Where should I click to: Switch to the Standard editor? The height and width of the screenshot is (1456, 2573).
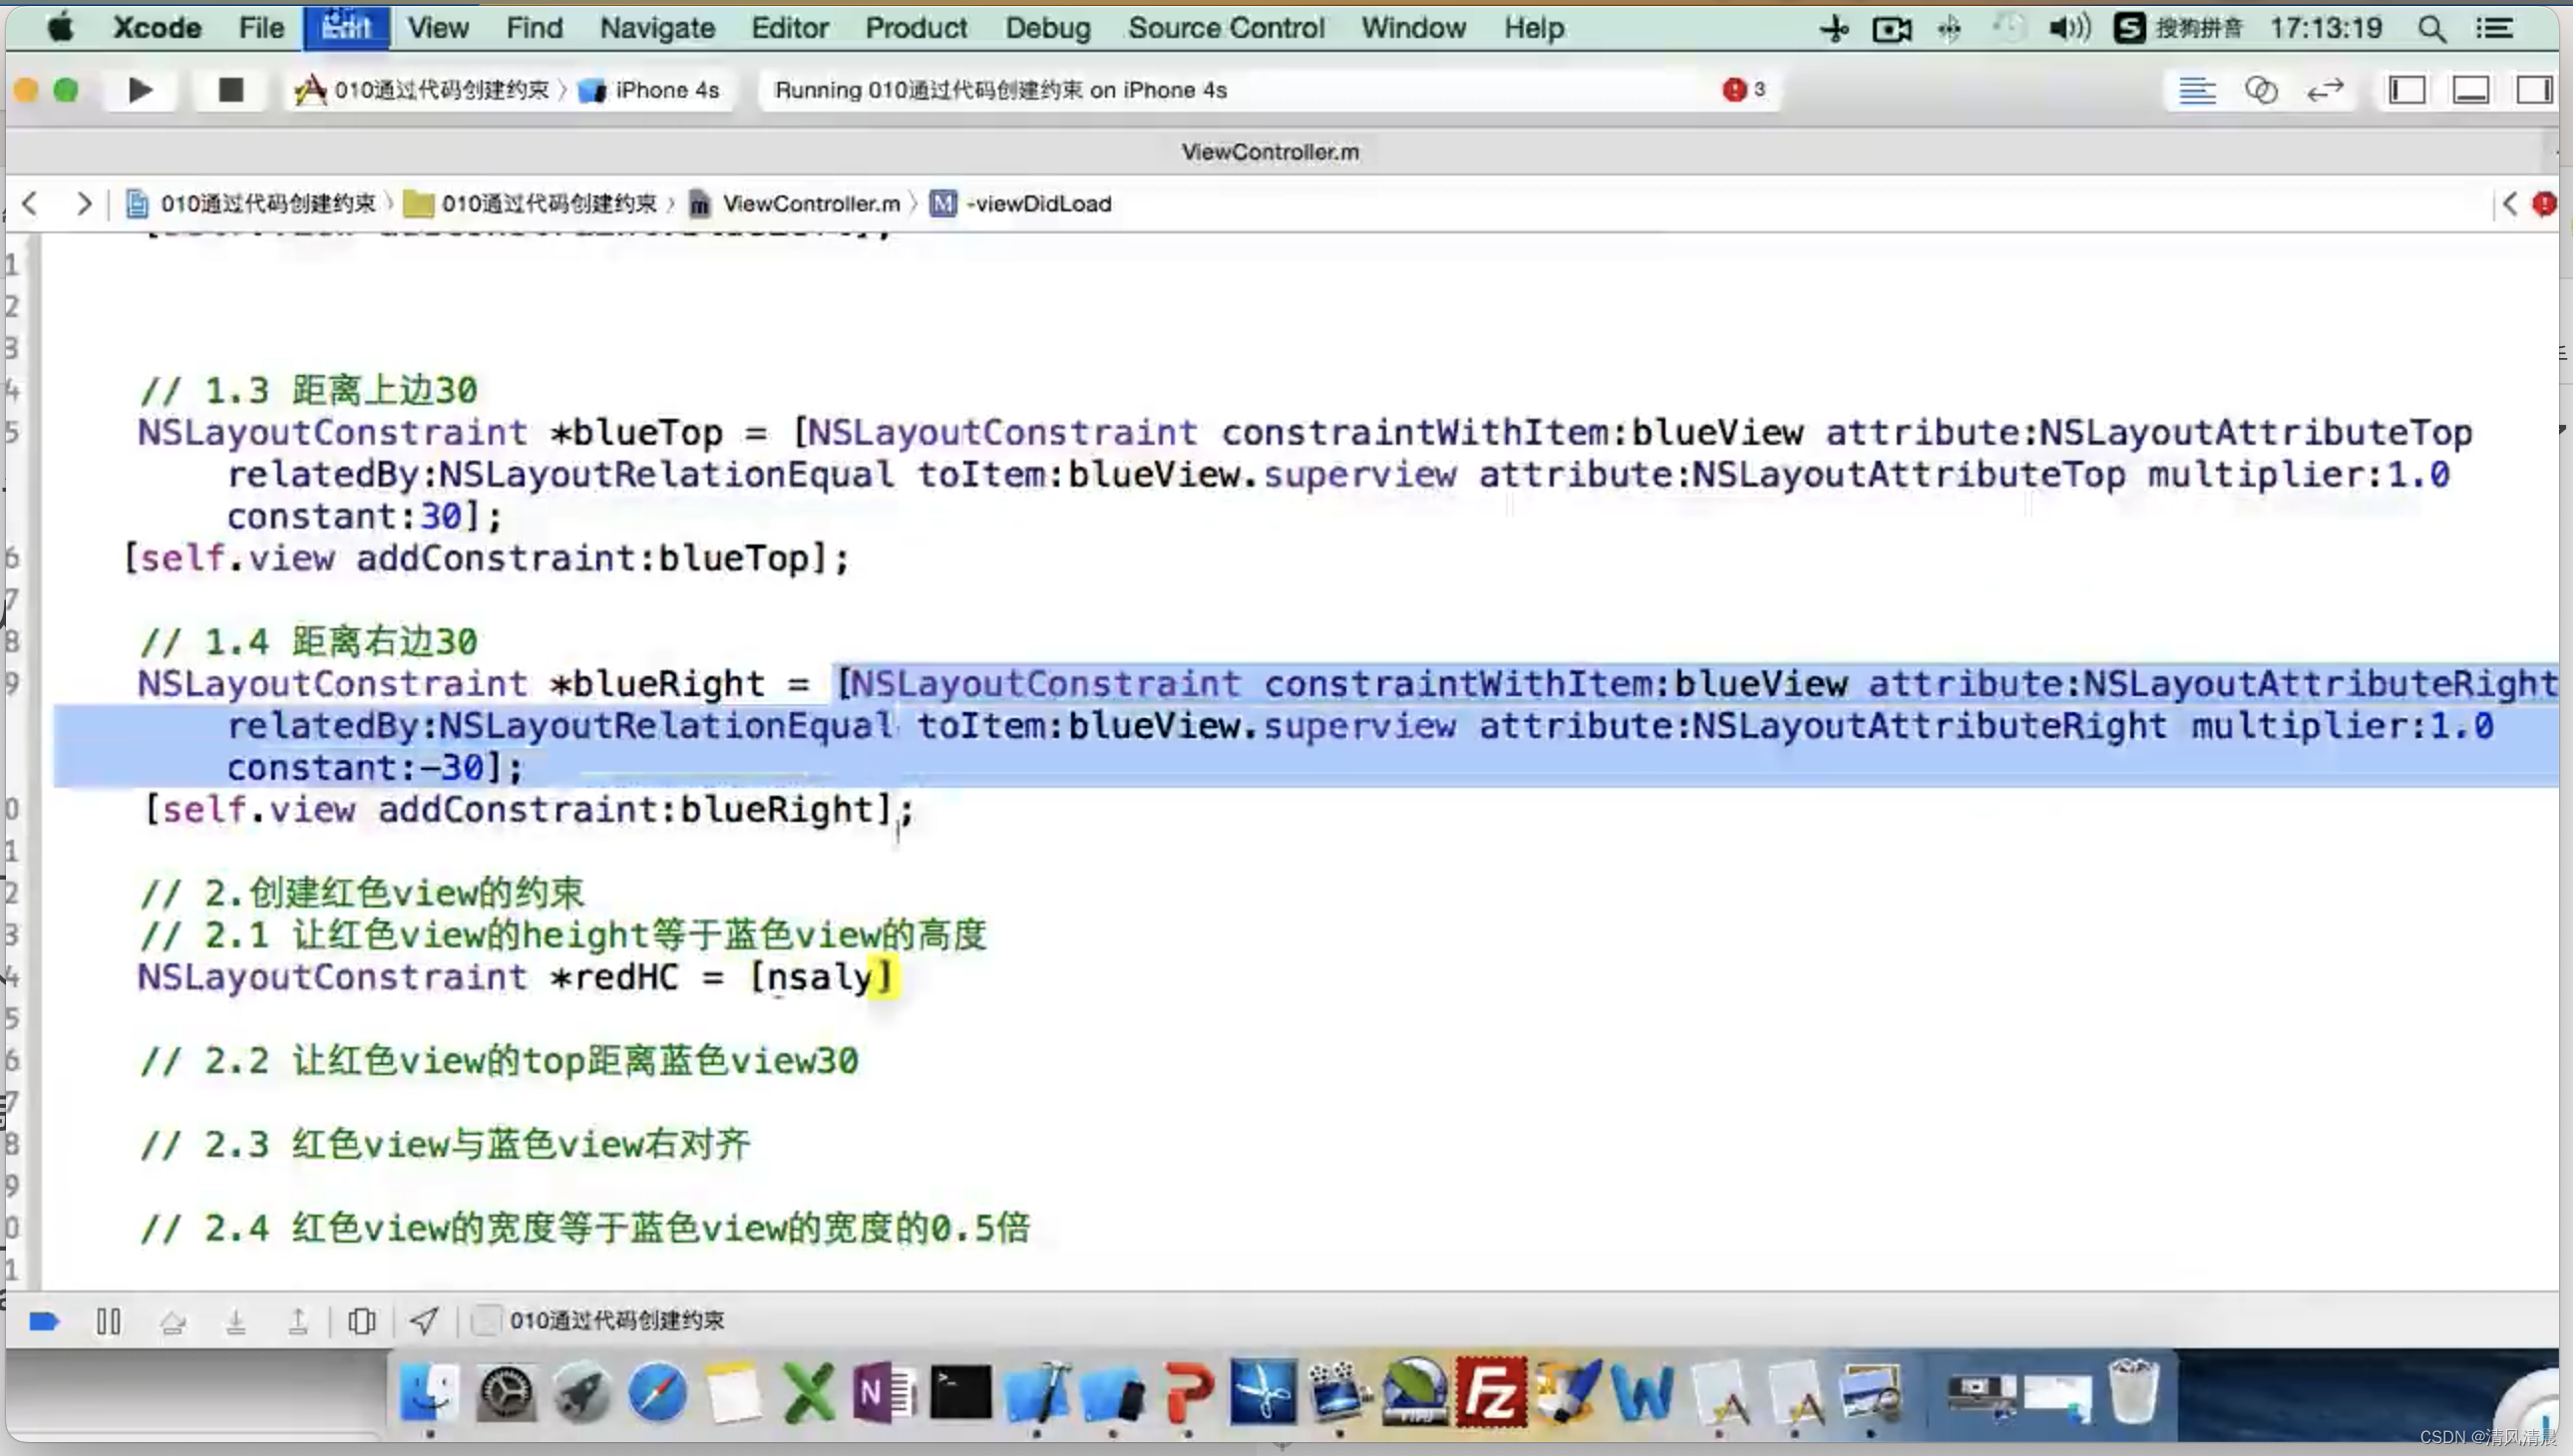click(x=2197, y=90)
